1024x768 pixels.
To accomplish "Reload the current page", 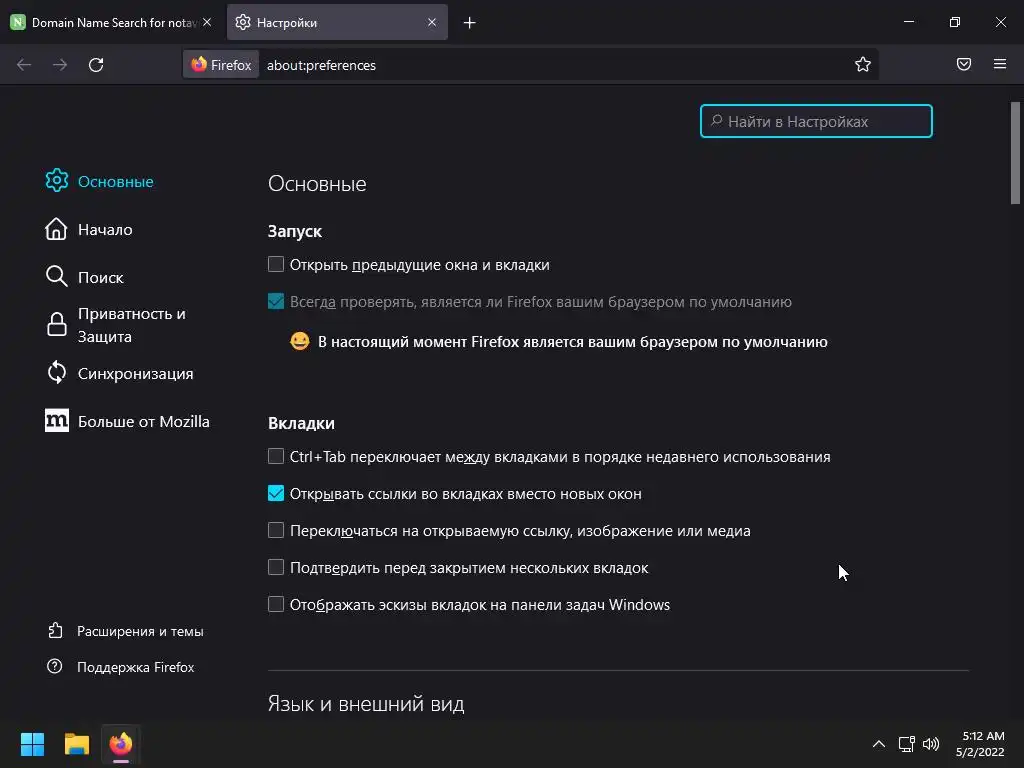I will coord(96,65).
